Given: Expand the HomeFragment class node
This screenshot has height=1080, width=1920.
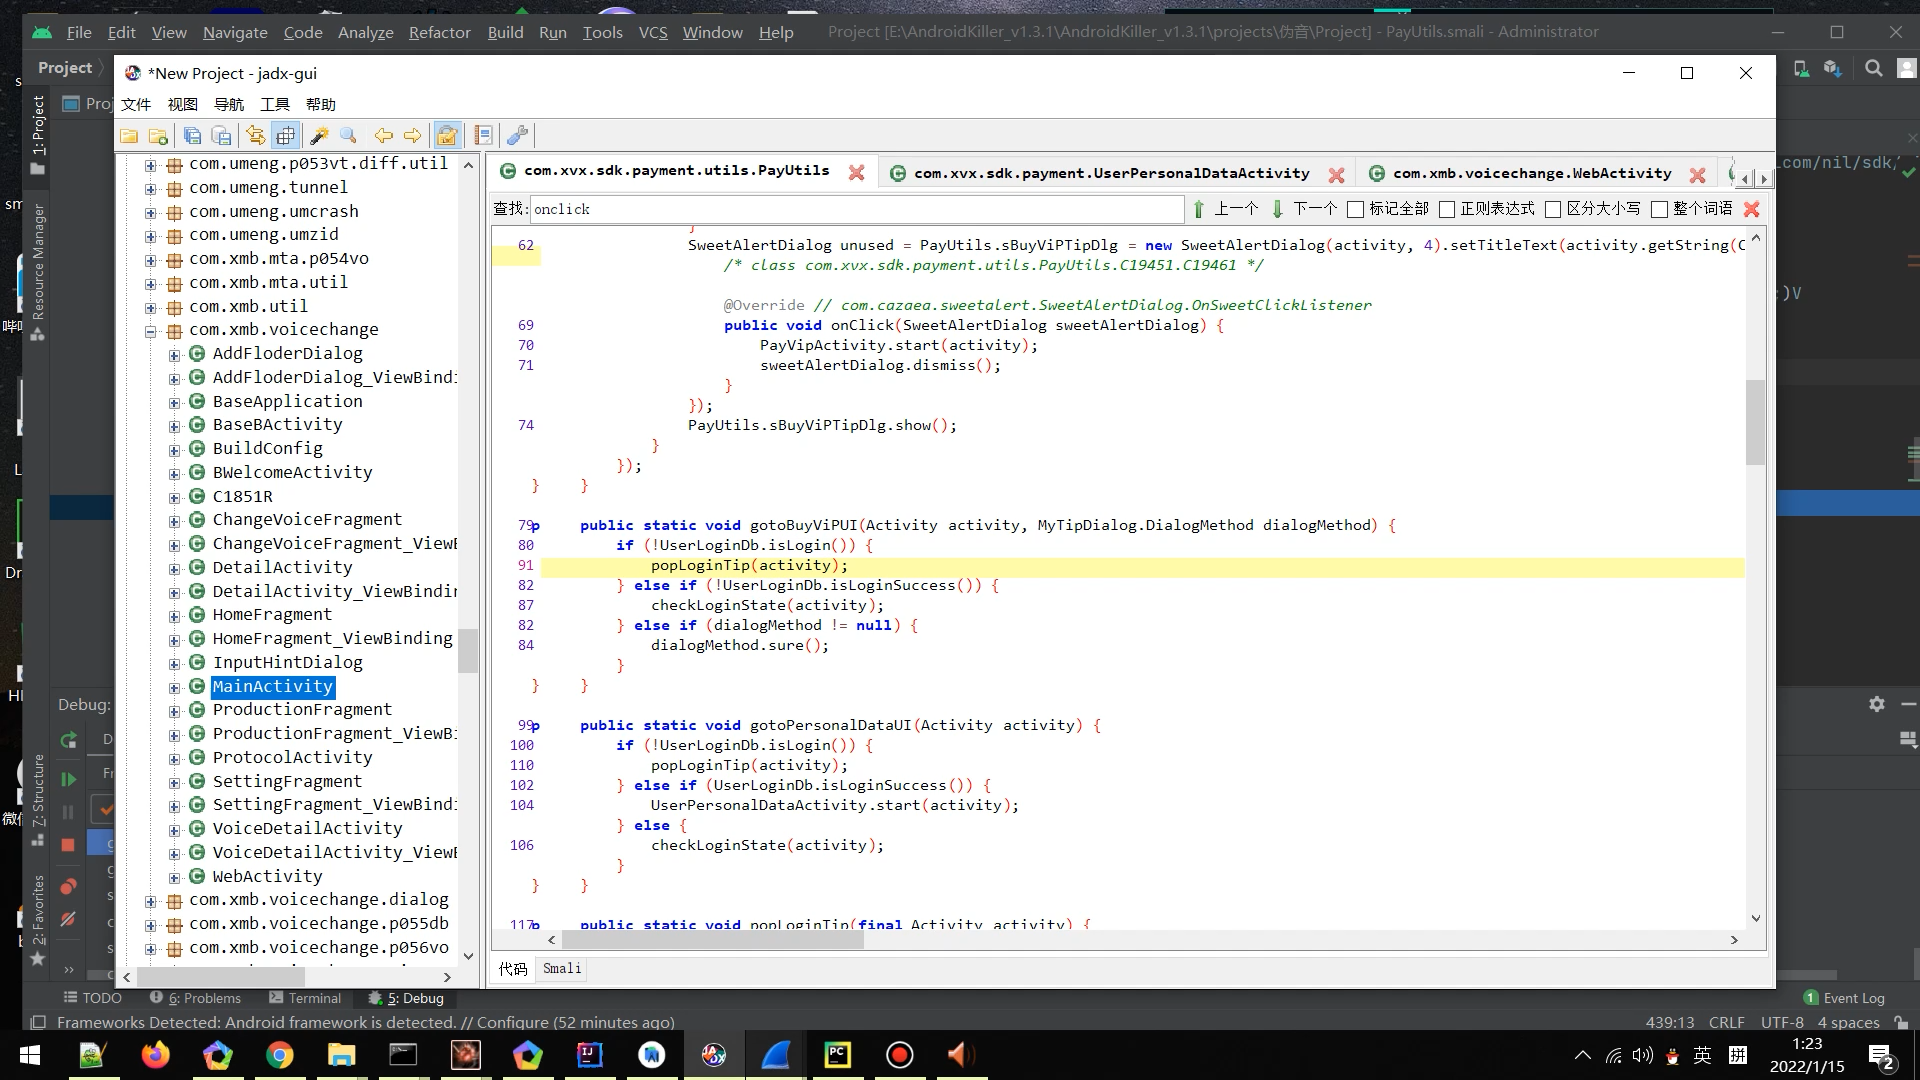Looking at the screenshot, I should point(174,616).
